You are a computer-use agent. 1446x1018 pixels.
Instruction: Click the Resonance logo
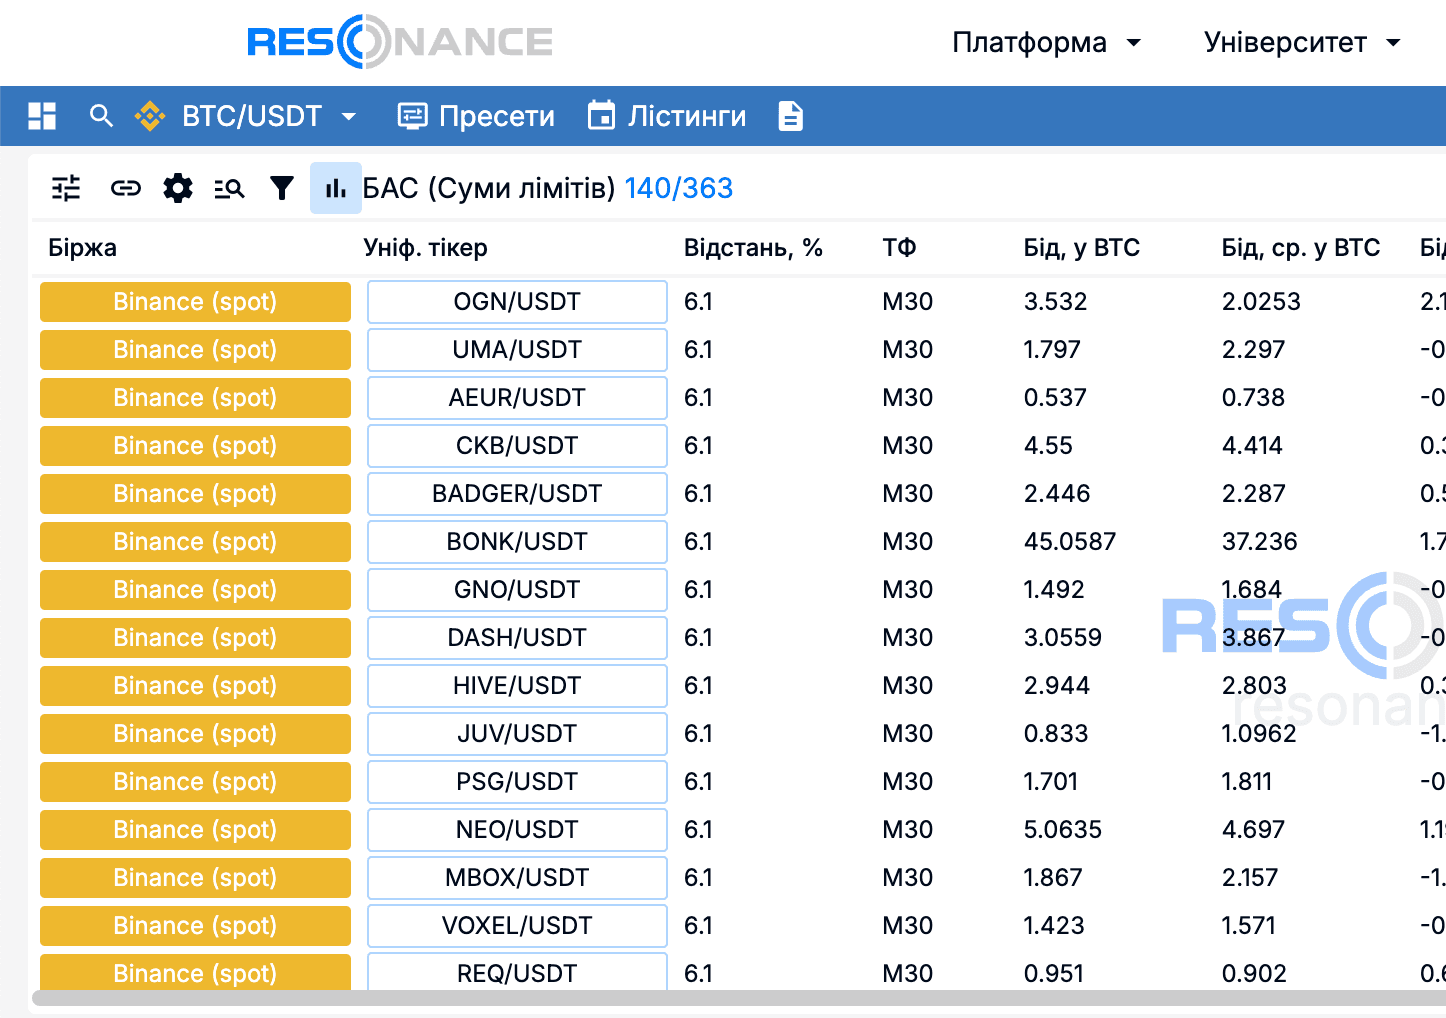coord(400,42)
